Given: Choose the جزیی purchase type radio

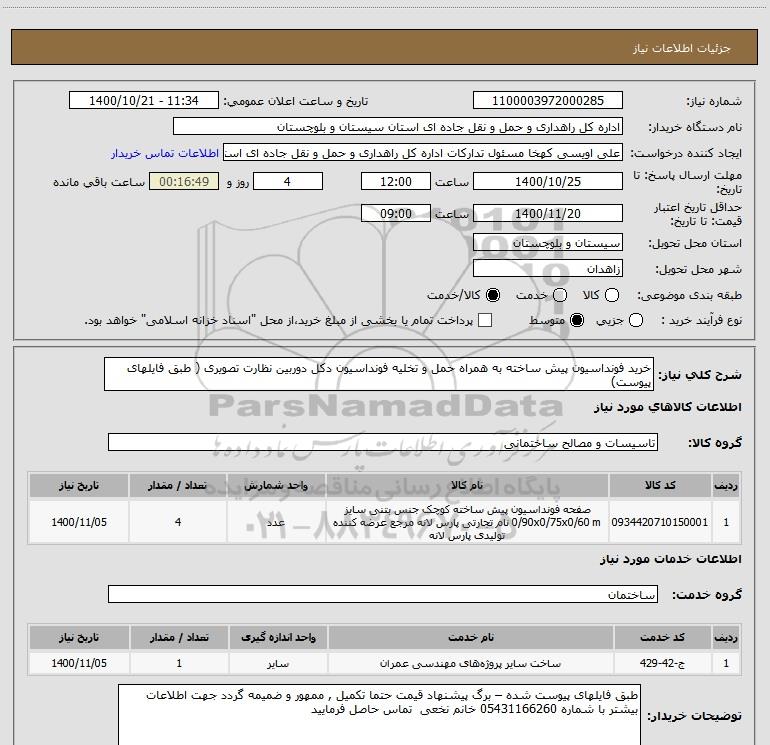Looking at the screenshot, I should [636, 321].
